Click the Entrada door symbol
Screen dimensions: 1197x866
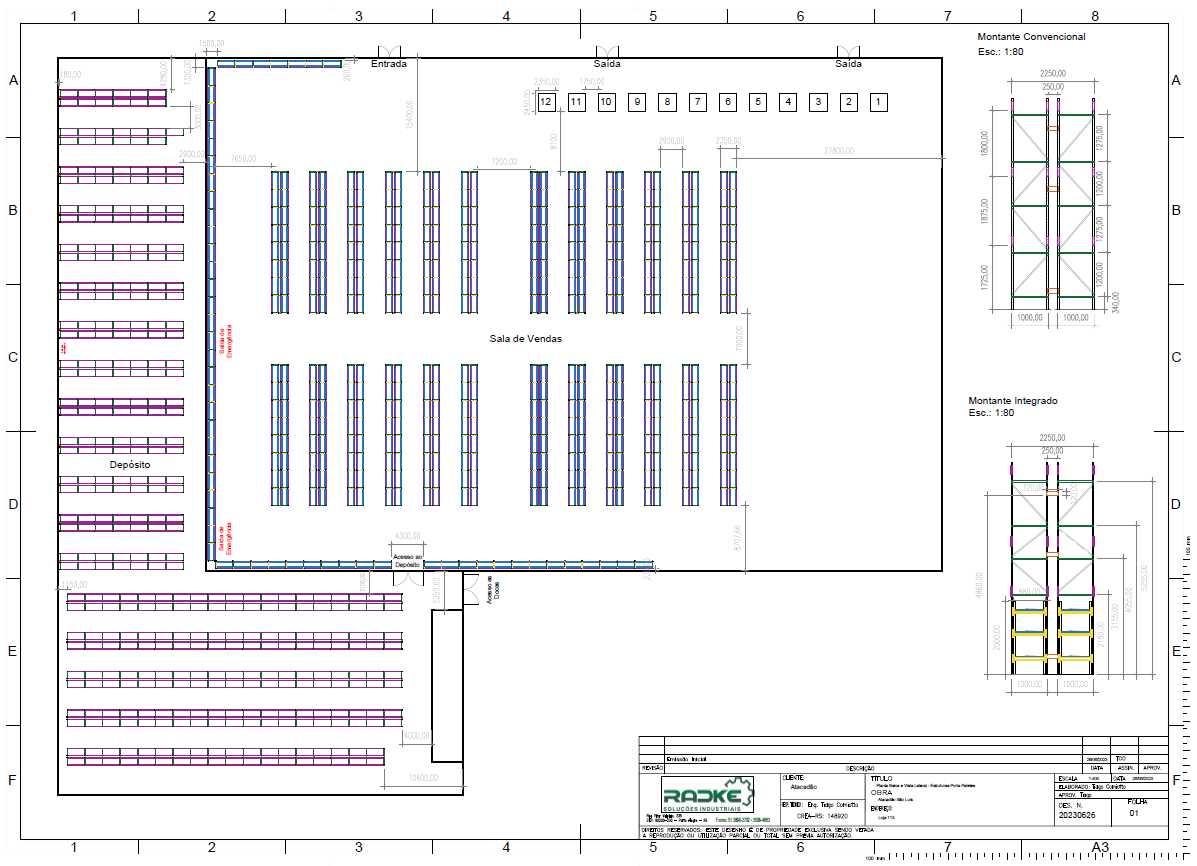pyautogui.click(x=388, y=52)
